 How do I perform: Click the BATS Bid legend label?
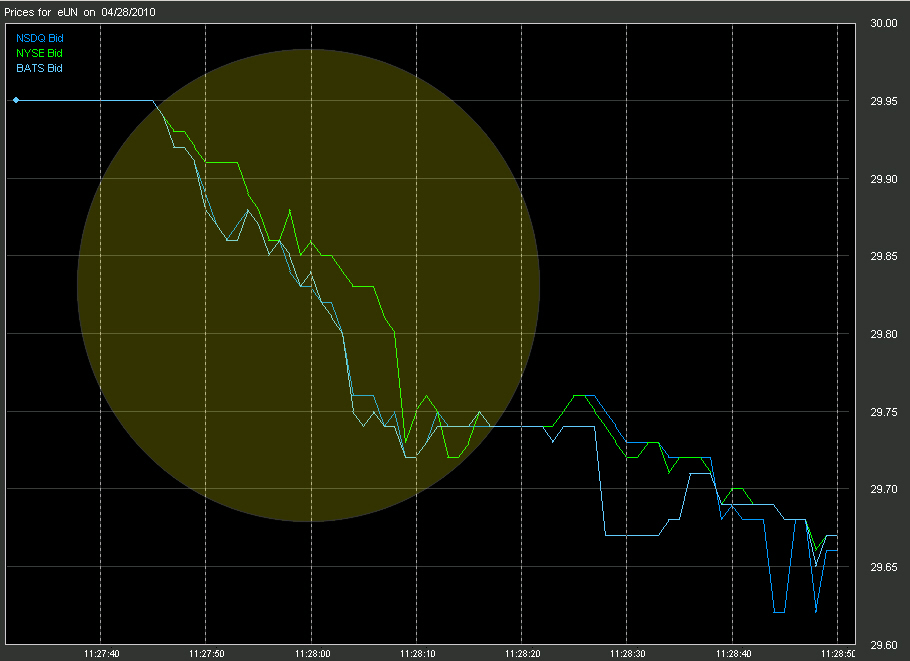tap(39, 68)
